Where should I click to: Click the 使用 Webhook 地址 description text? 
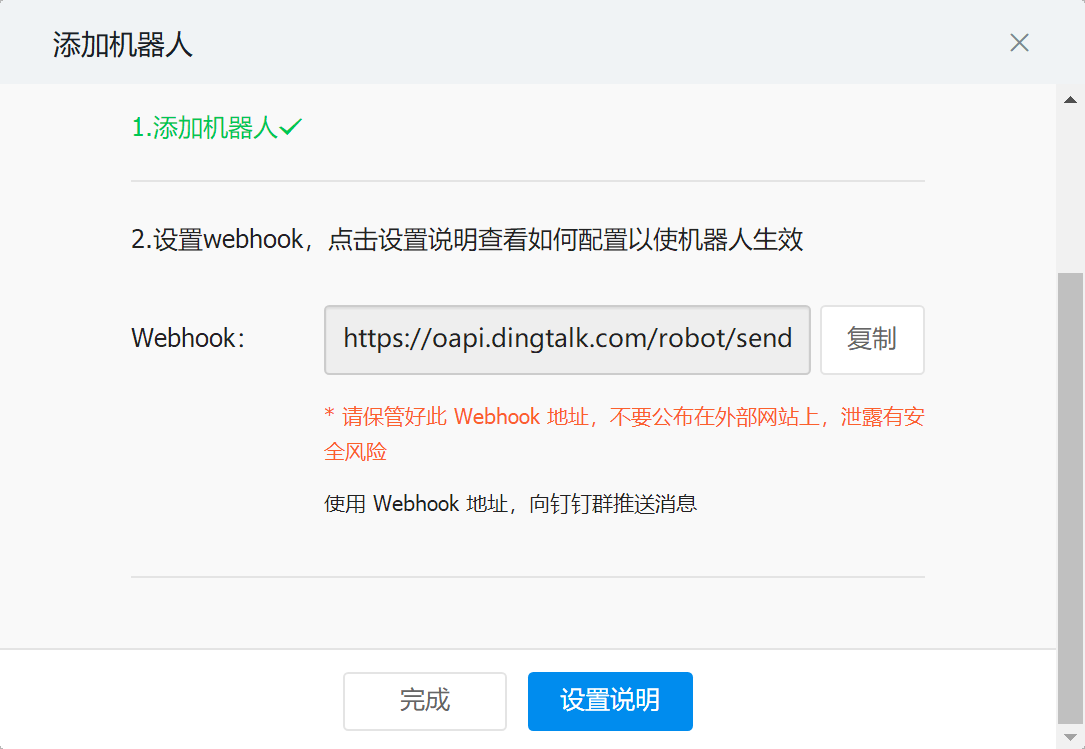(x=510, y=503)
